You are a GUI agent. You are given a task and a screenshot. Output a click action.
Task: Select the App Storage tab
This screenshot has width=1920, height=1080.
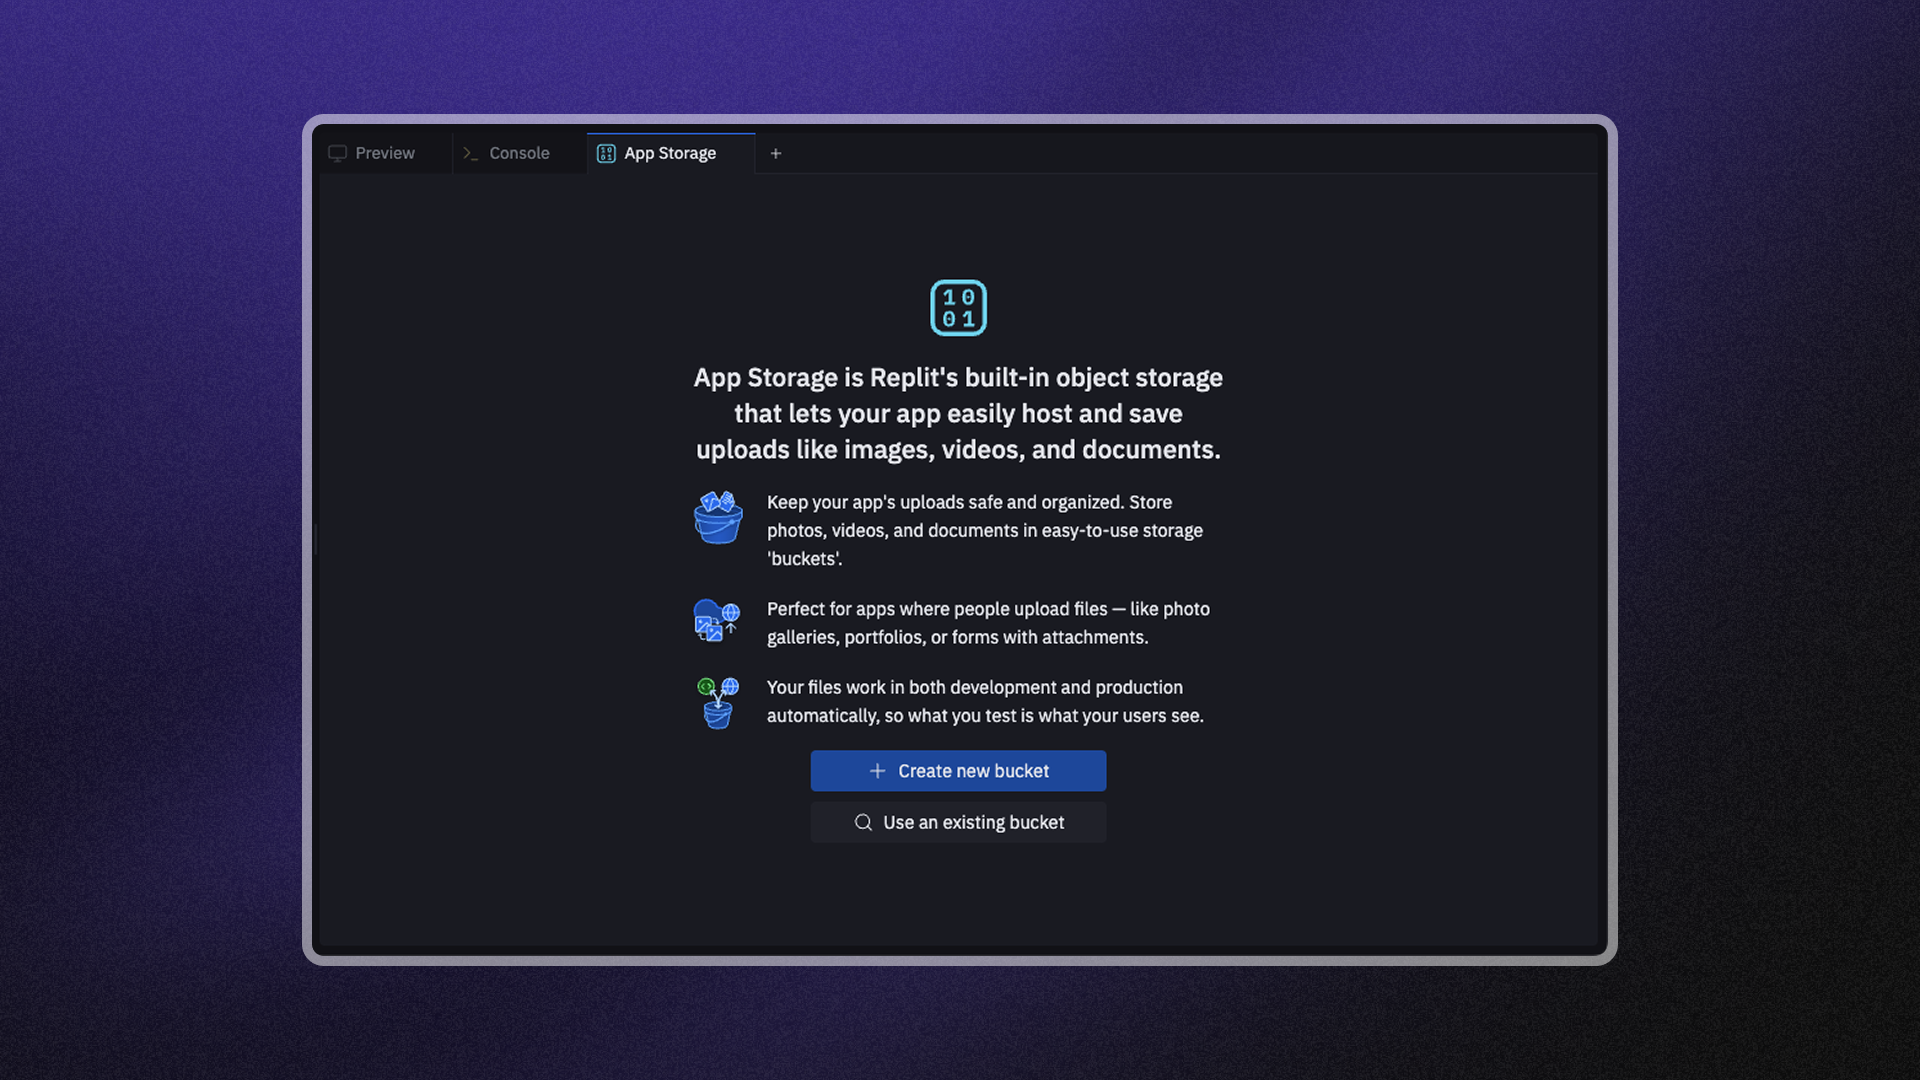click(671, 153)
